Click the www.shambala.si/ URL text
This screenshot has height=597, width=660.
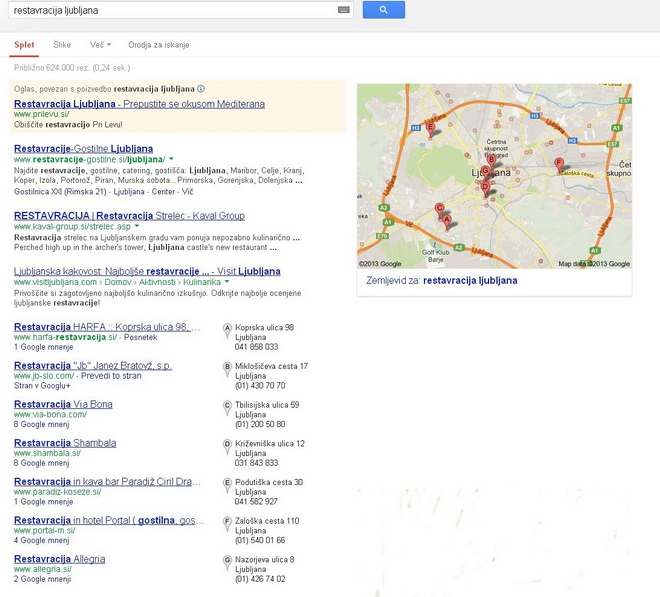coord(47,453)
